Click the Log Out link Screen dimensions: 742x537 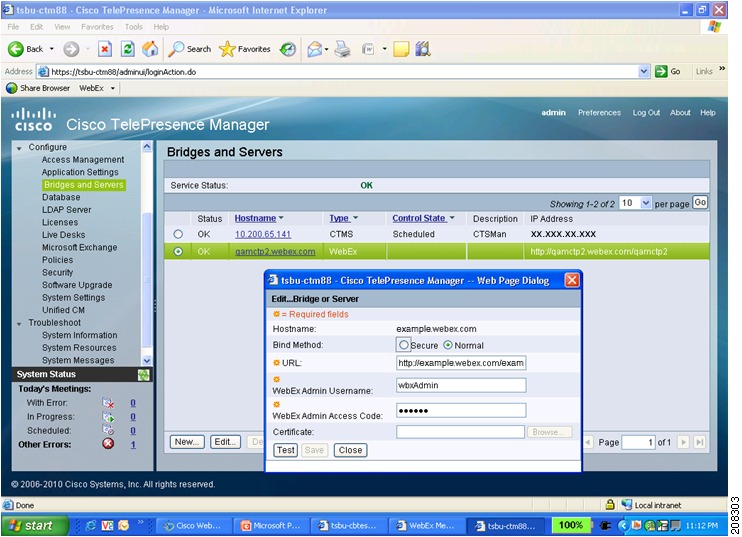pyautogui.click(x=646, y=113)
